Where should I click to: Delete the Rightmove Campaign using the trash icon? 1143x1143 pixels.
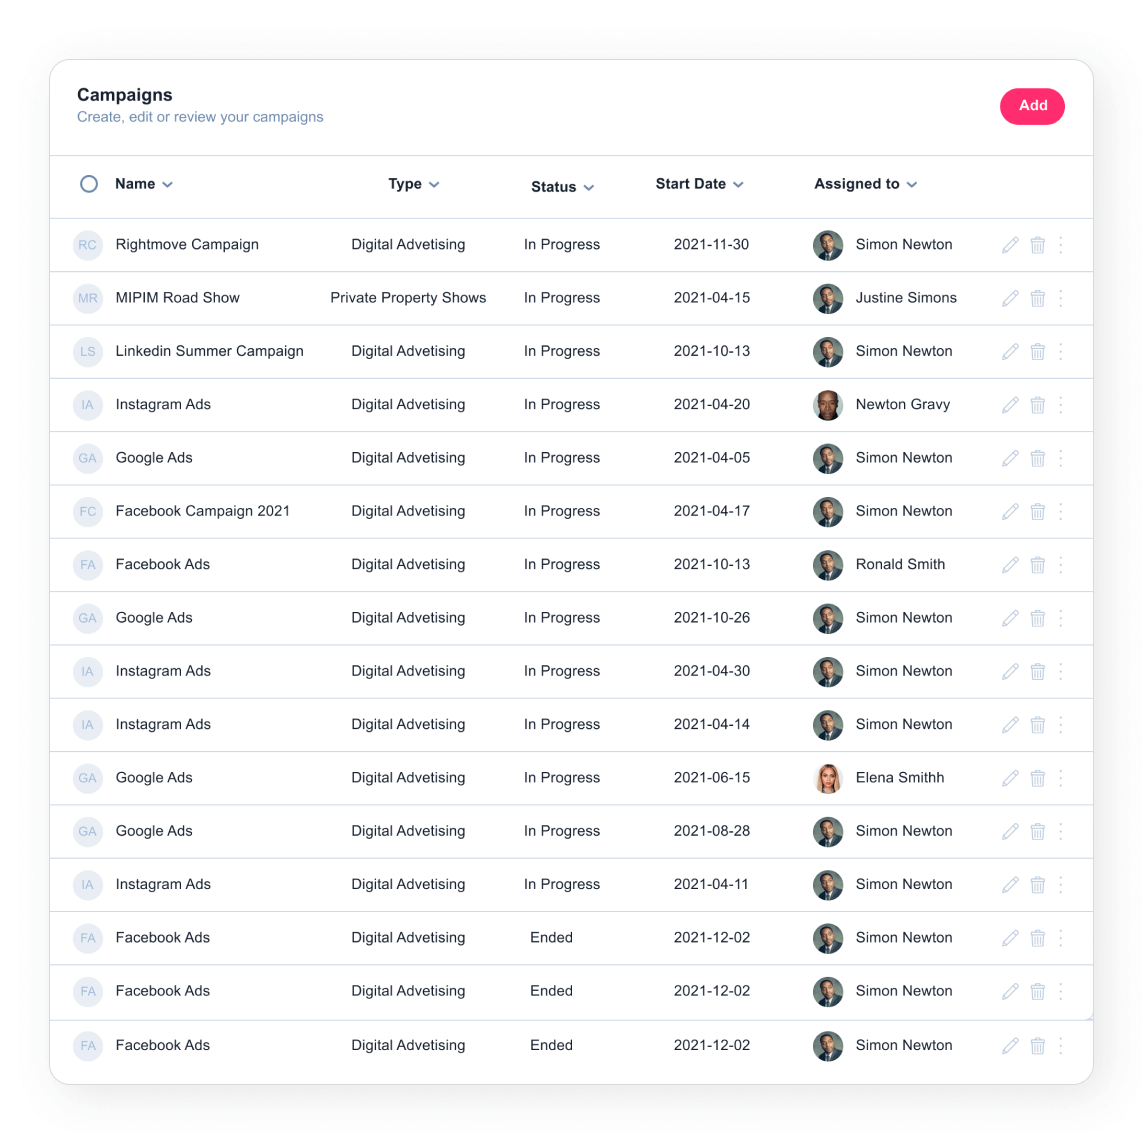(x=1037, y=245)
